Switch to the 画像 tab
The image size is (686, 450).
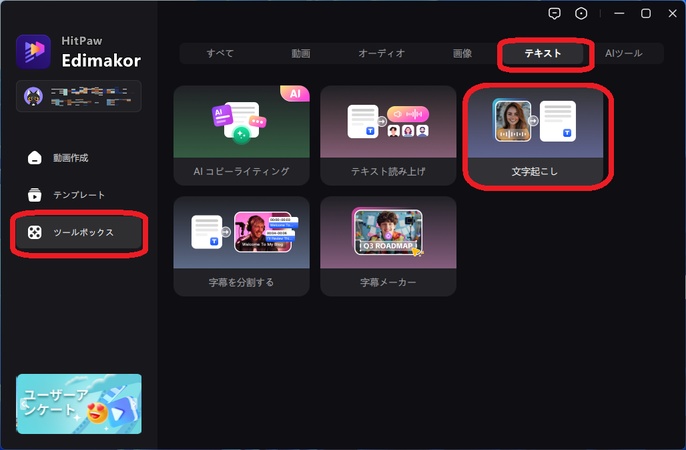462,53
